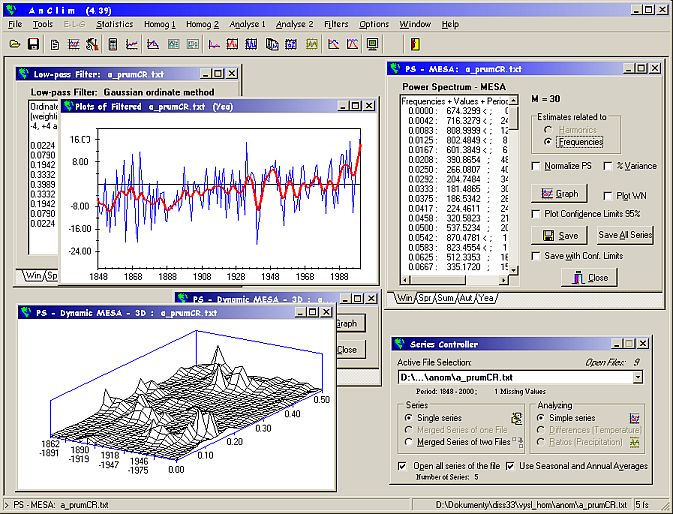Click the save floppy disk toolbar icon

coord(33,44)
